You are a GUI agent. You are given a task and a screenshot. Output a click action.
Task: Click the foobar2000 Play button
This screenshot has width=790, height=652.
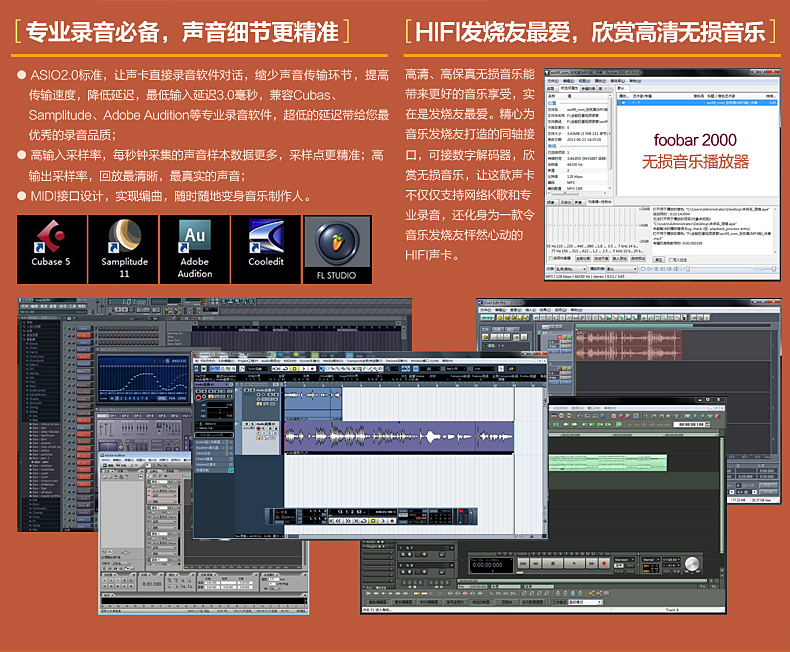(649, 269)
